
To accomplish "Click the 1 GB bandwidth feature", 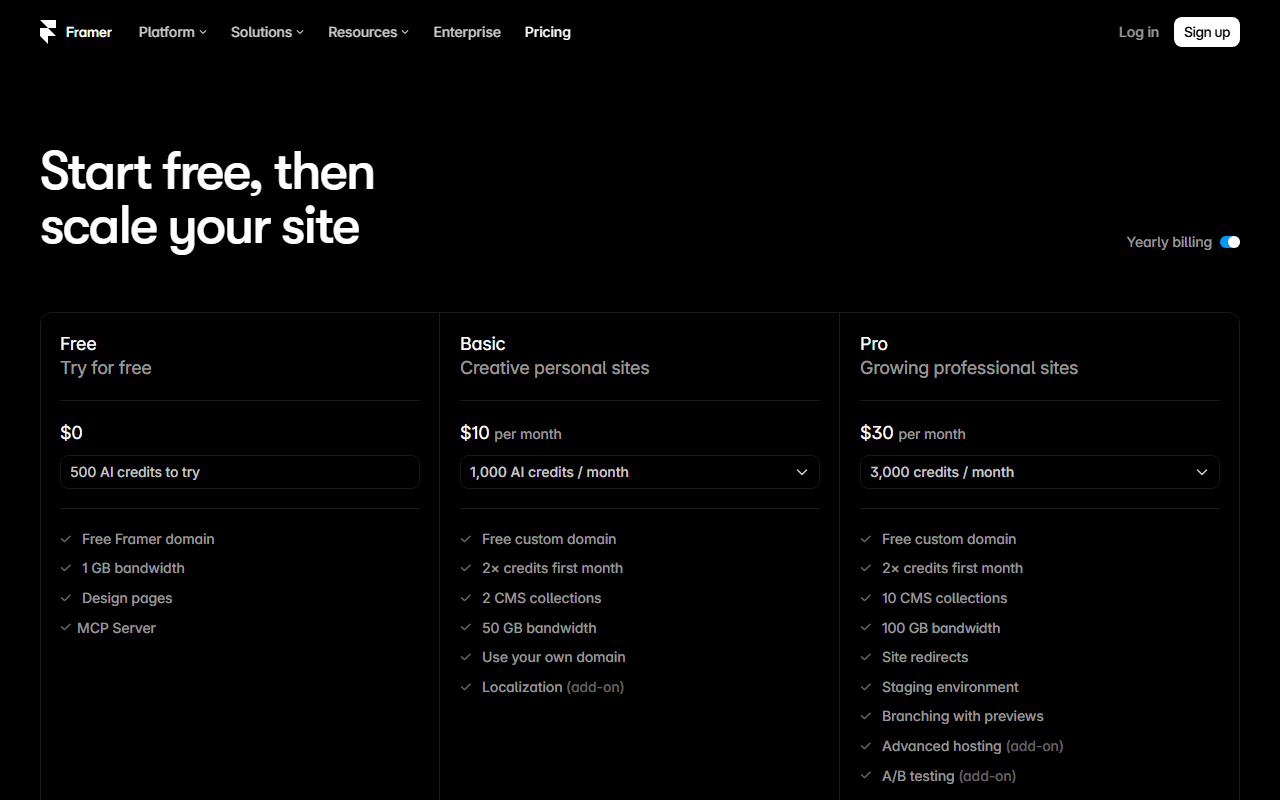I will click(133, 568).
